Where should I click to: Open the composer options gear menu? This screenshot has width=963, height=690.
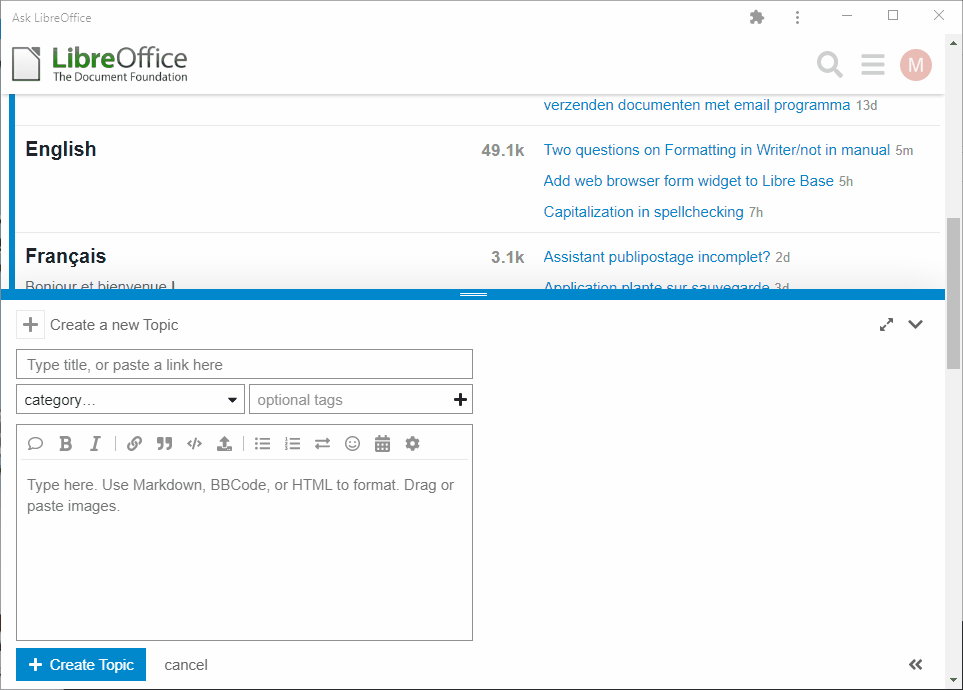(x=412, y=444)
